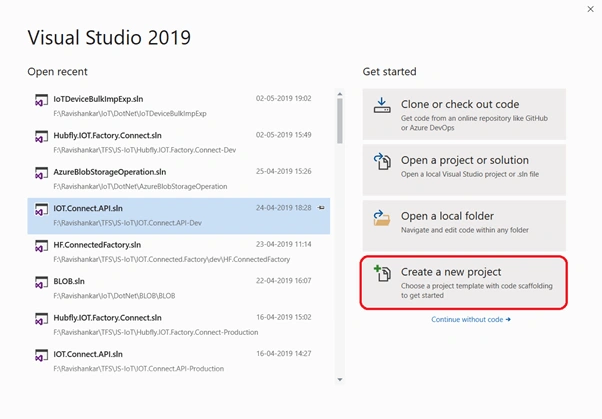Click path ending Hubfly.IOT.Factory.Connect-Production
Viewport: 602px width, 419px height.
pyautogui.click(x=155, y=333)
